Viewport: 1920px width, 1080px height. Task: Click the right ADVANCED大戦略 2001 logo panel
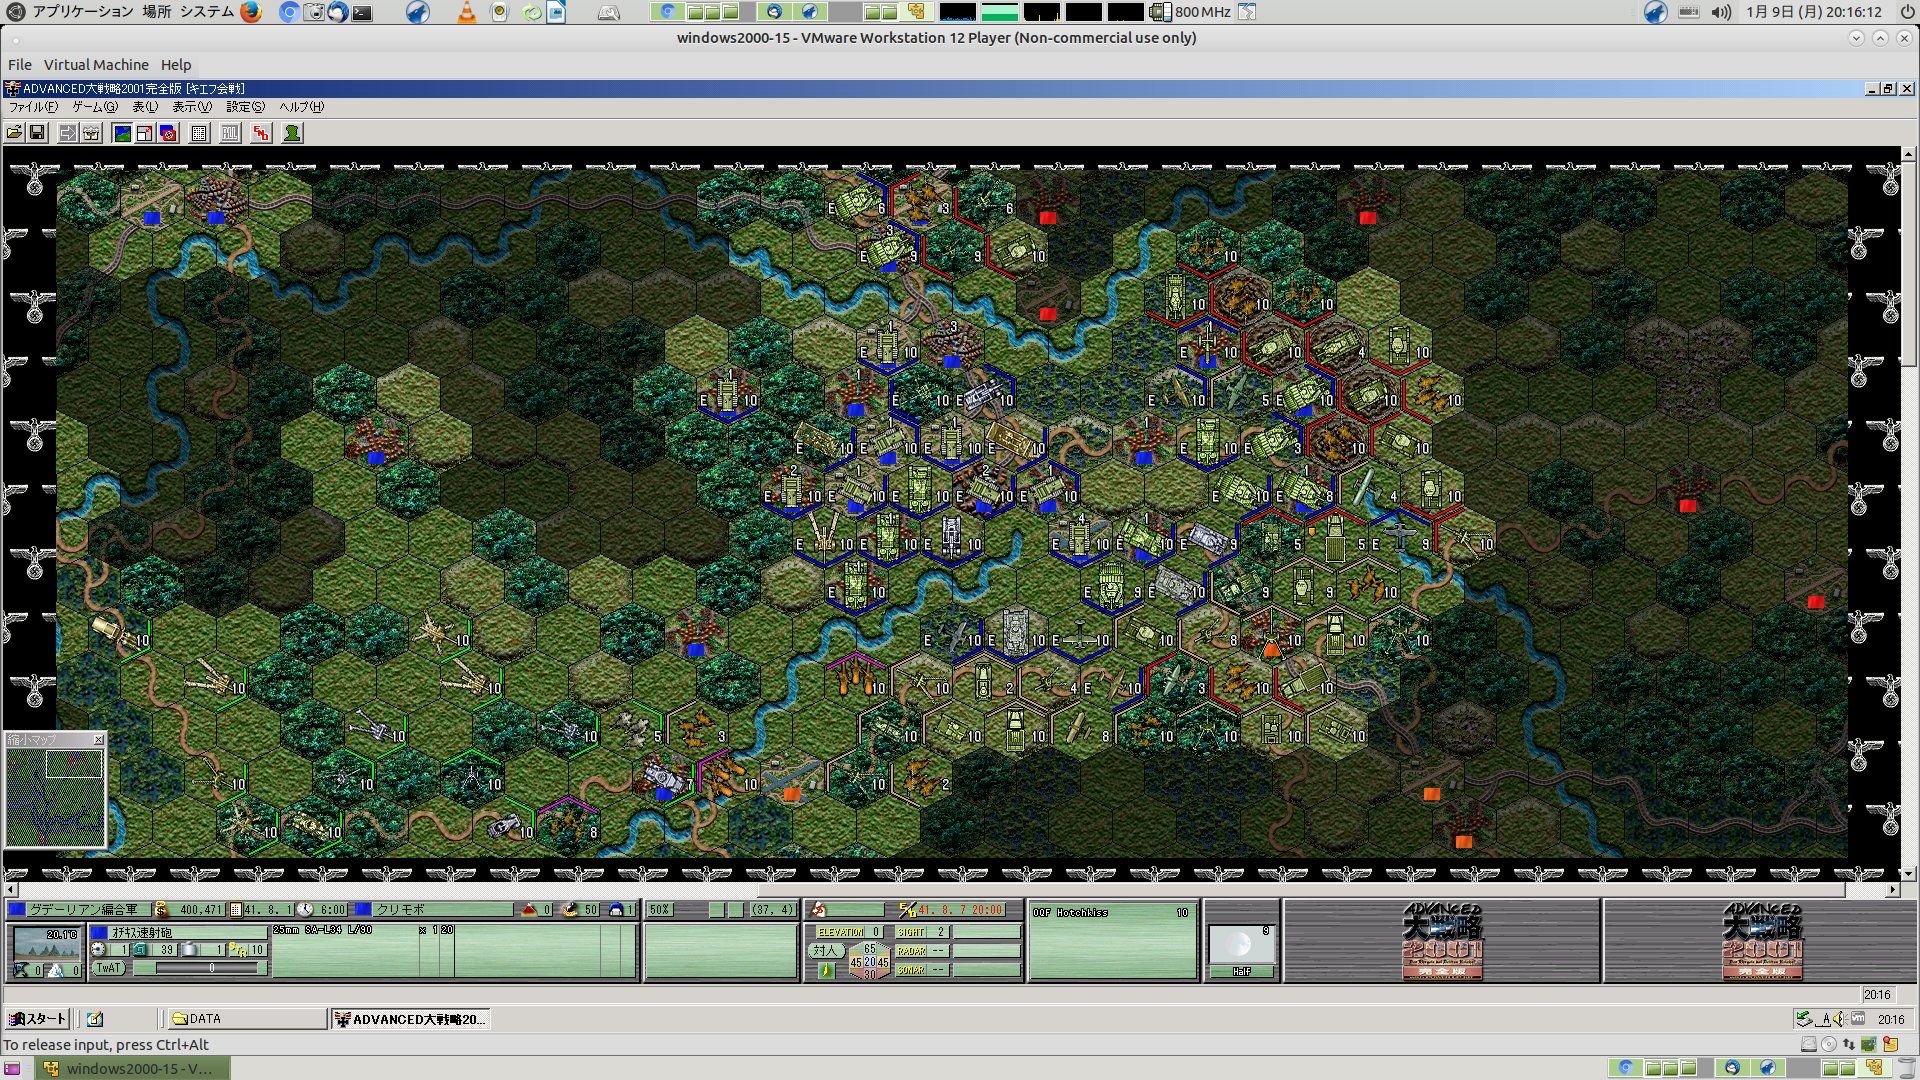(x=1762, y=941)
